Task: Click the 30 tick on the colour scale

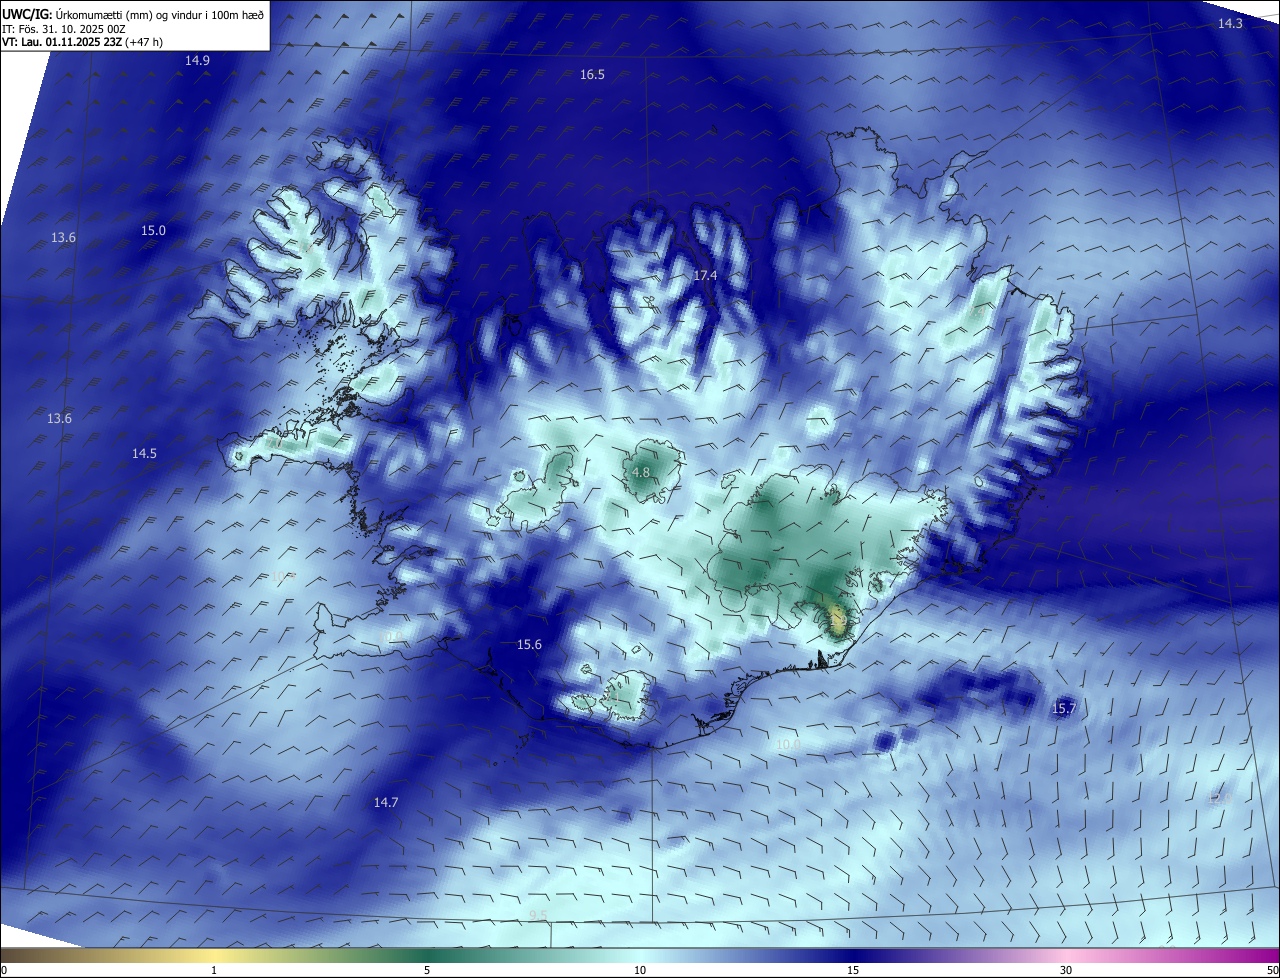Action: coord(1066,971)
